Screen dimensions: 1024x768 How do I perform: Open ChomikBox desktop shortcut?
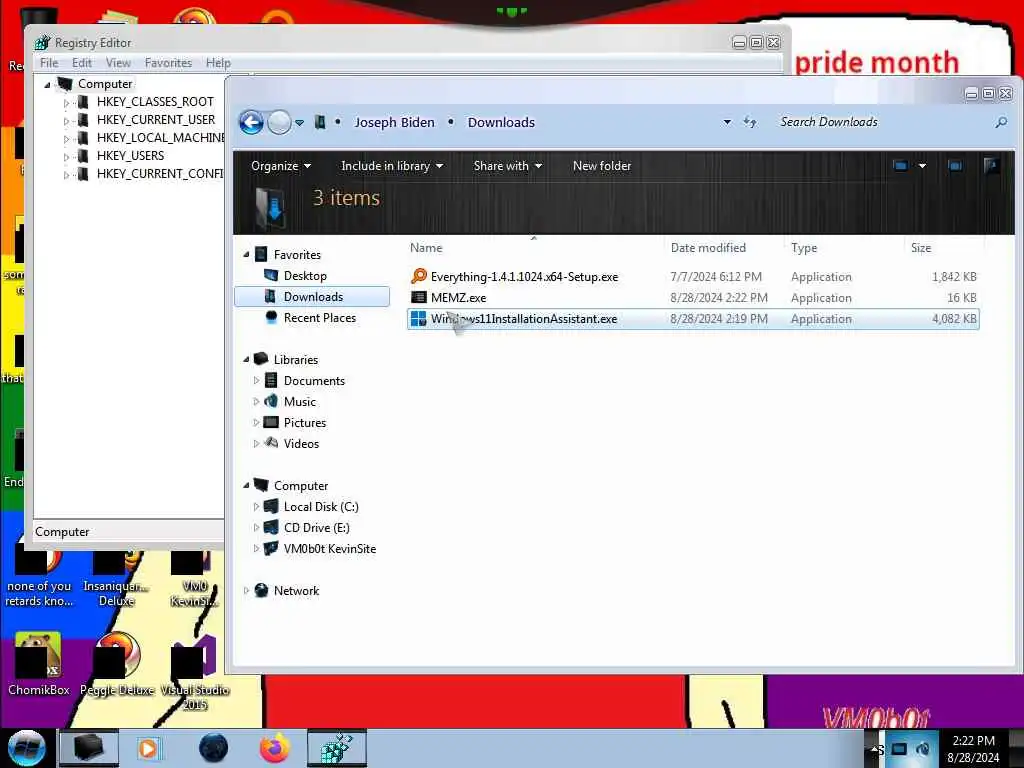pyautogui.click(x=38, y=664)
